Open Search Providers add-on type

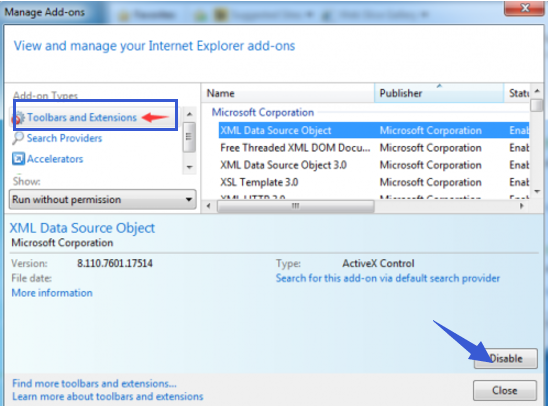coord(64,138)
